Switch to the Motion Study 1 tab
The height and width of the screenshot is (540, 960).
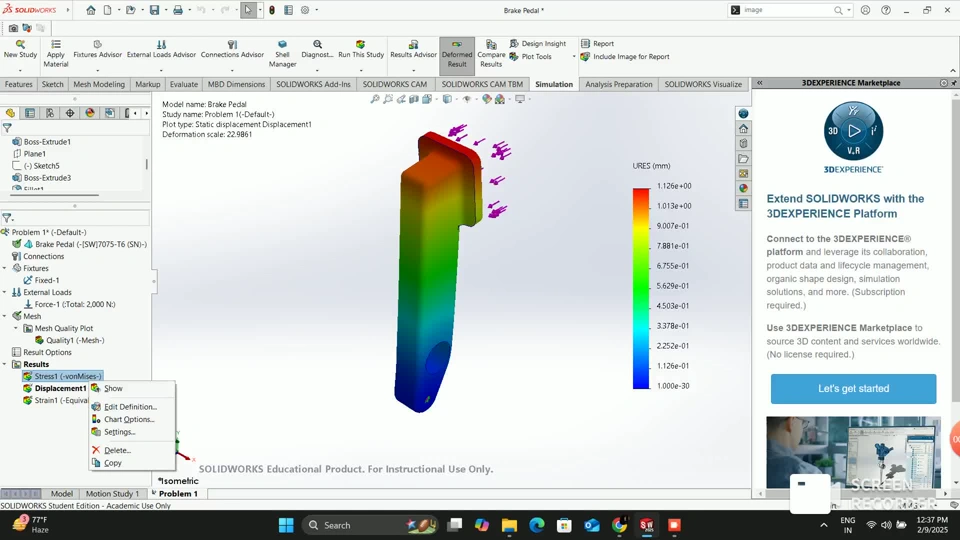(112, 493)
